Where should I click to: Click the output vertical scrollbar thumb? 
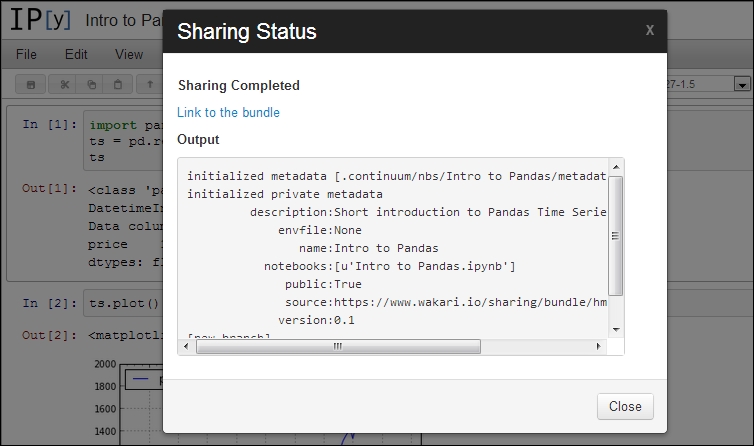(x=615, y=236)
